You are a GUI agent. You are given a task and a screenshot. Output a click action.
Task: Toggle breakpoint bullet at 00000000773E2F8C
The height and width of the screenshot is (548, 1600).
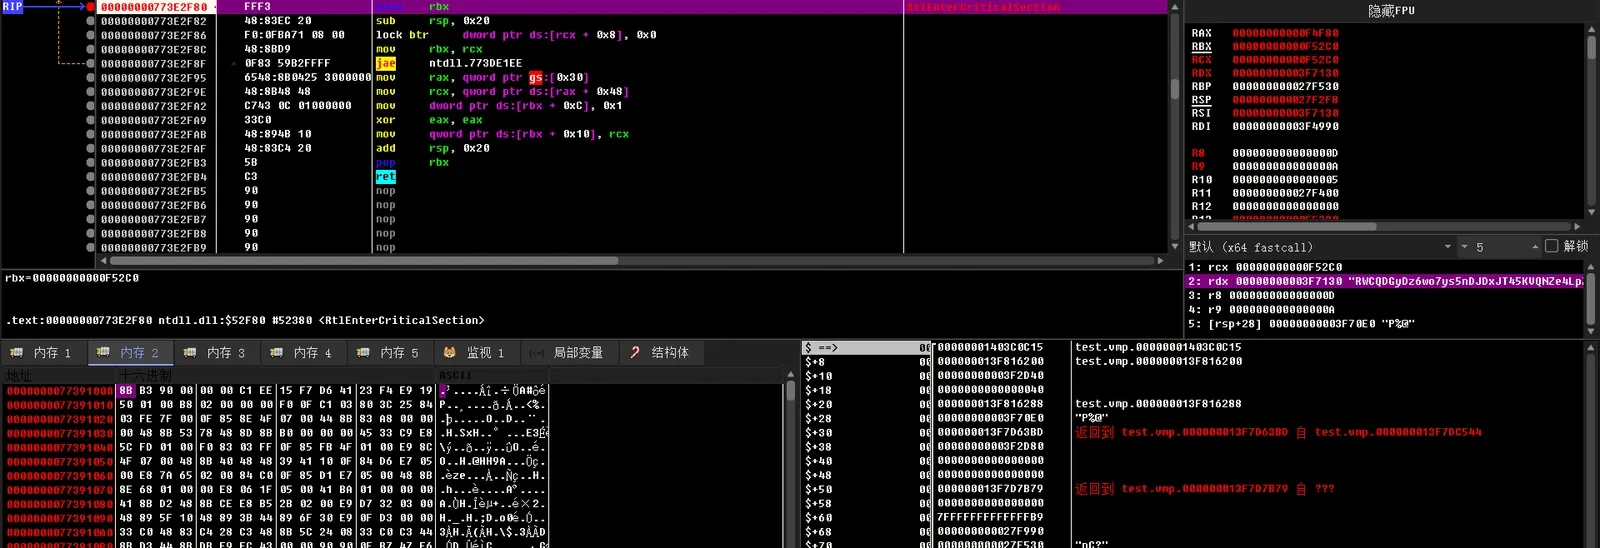pos(91,49)
